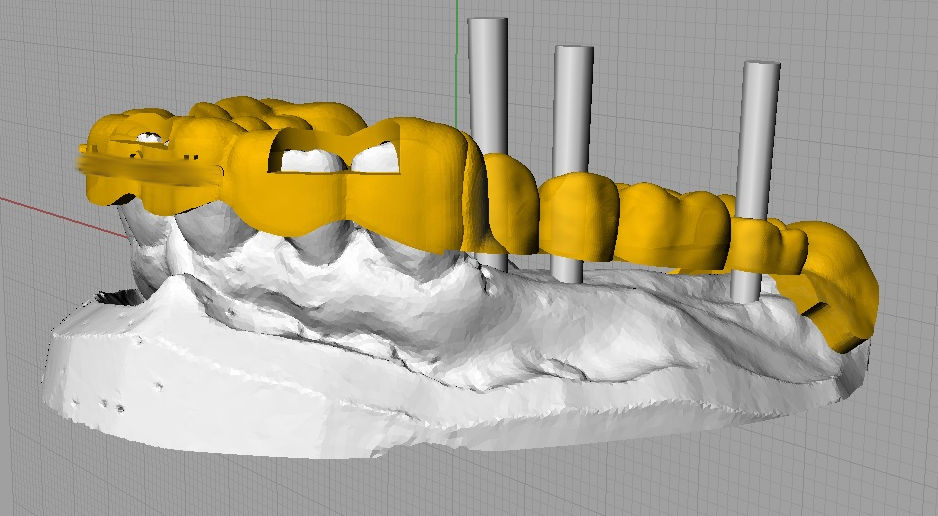Click empty grid background at top left

[150, 50]
